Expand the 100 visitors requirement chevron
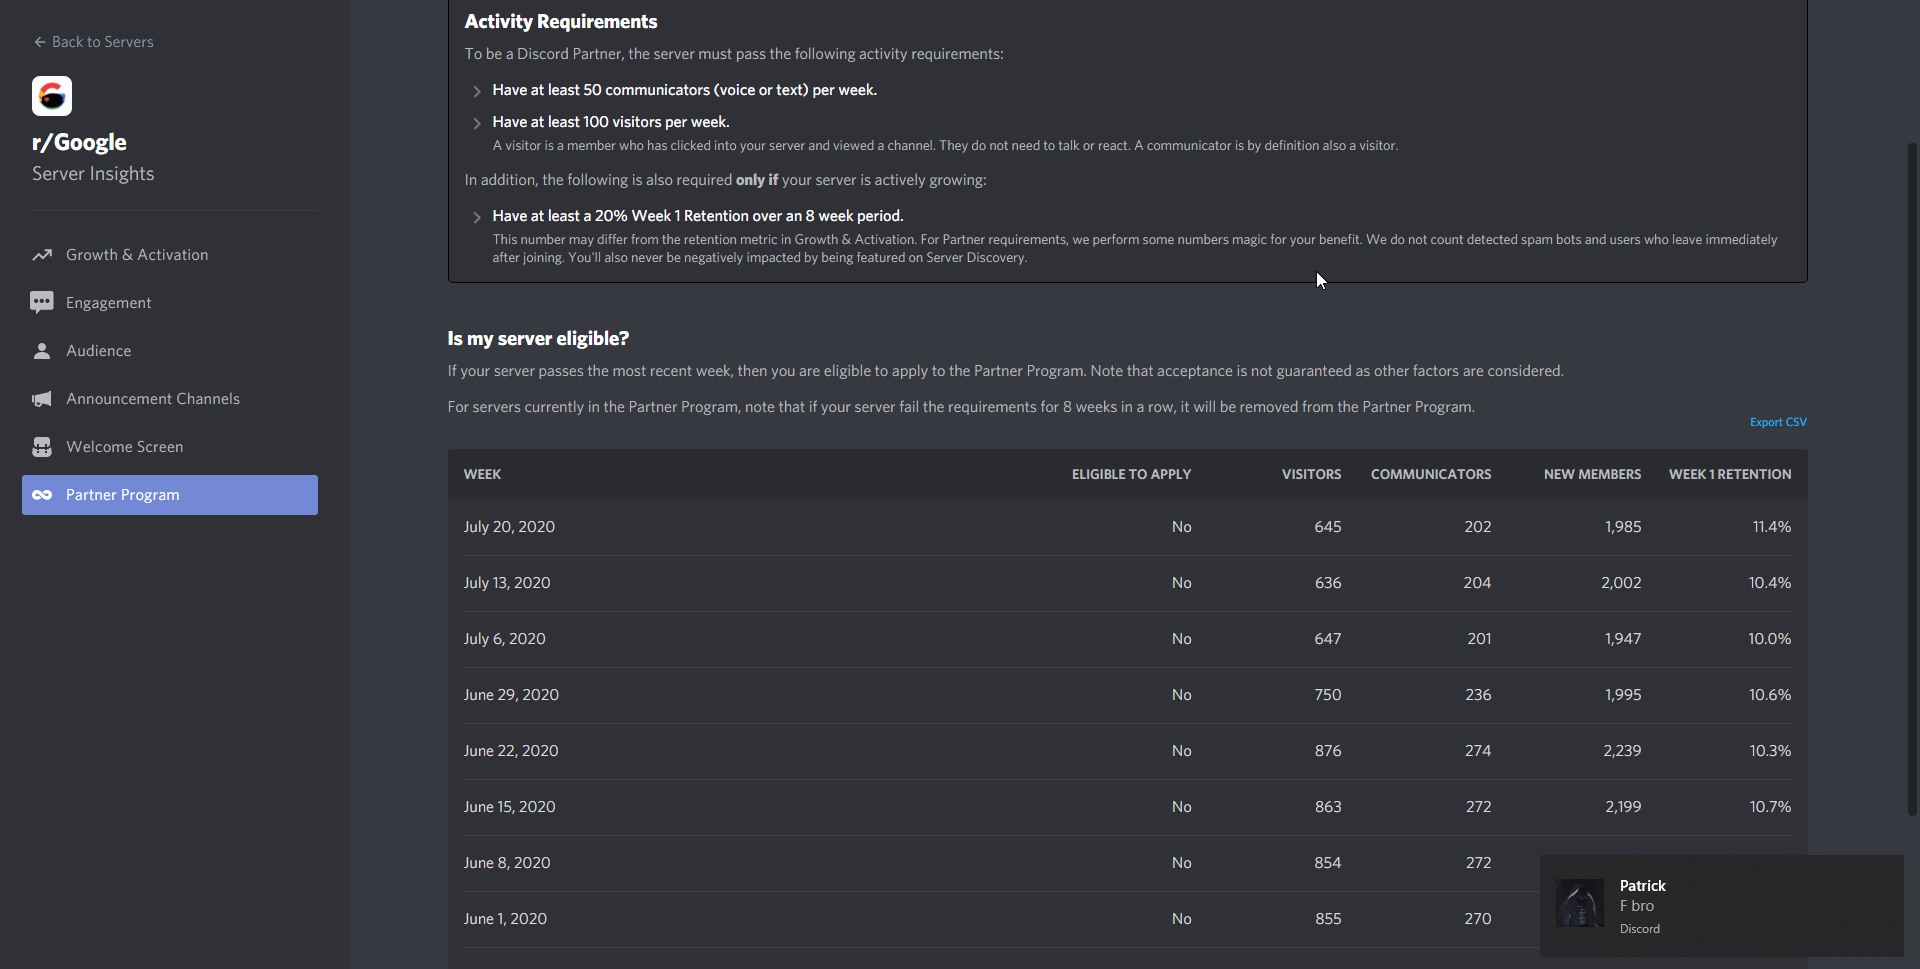 [x=477, y=123]
